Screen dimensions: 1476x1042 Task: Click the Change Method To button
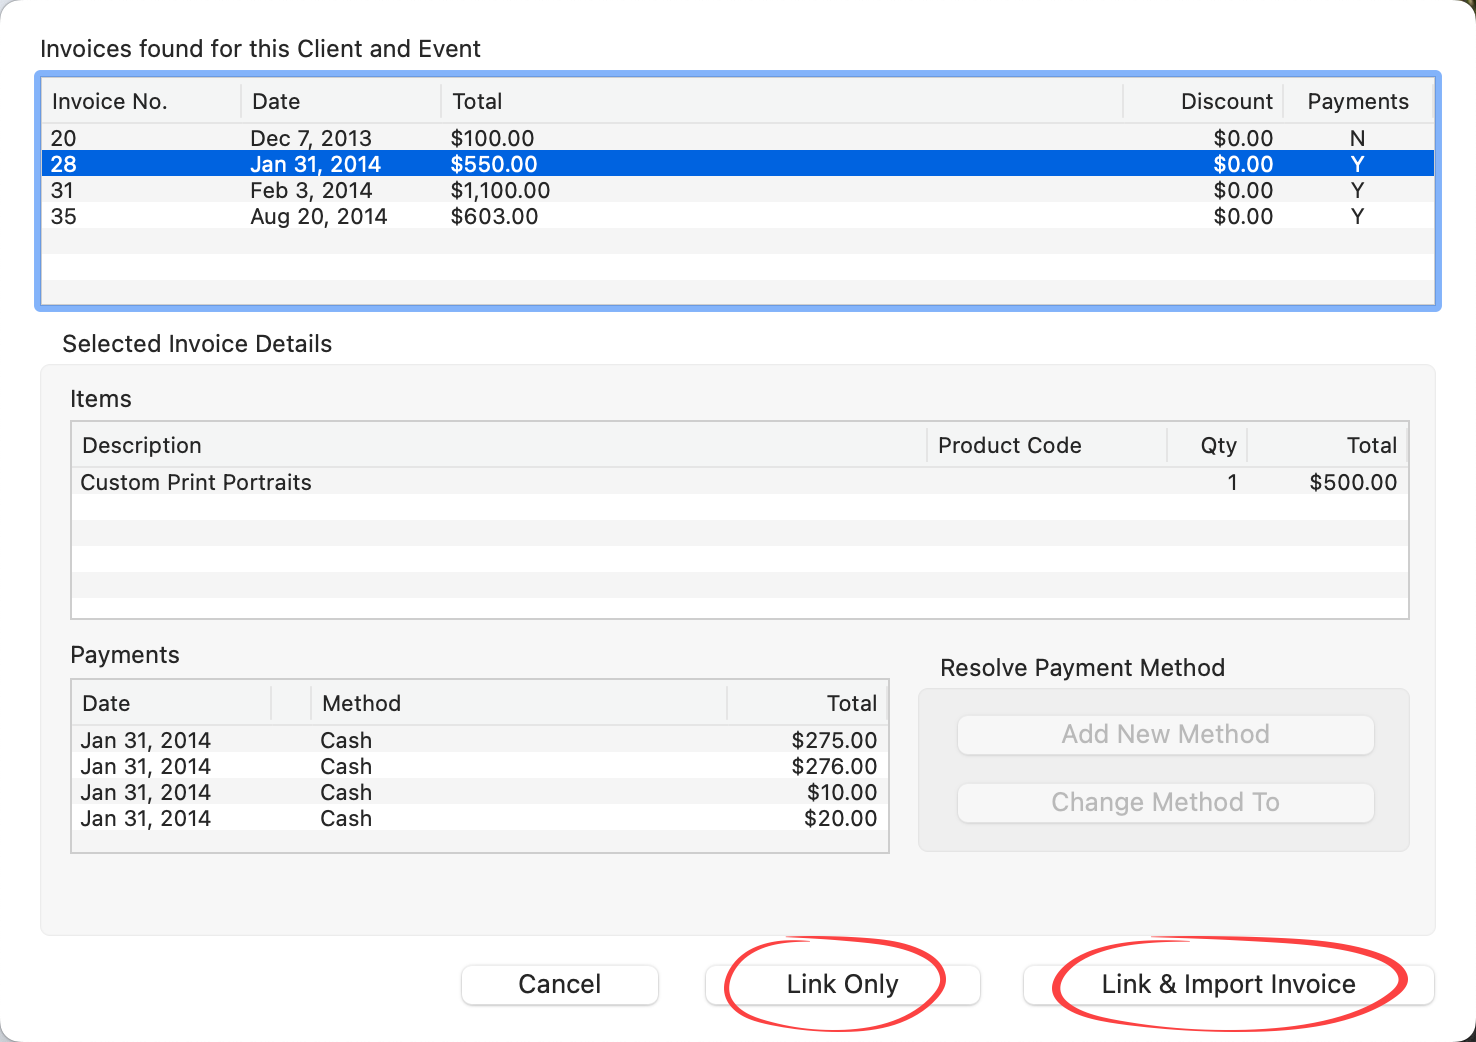point(1165,803)
